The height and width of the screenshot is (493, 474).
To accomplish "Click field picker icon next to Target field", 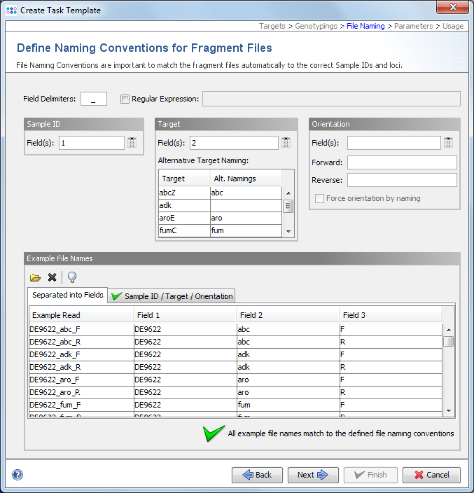I will pyautogui.click(x=286, y=143).
